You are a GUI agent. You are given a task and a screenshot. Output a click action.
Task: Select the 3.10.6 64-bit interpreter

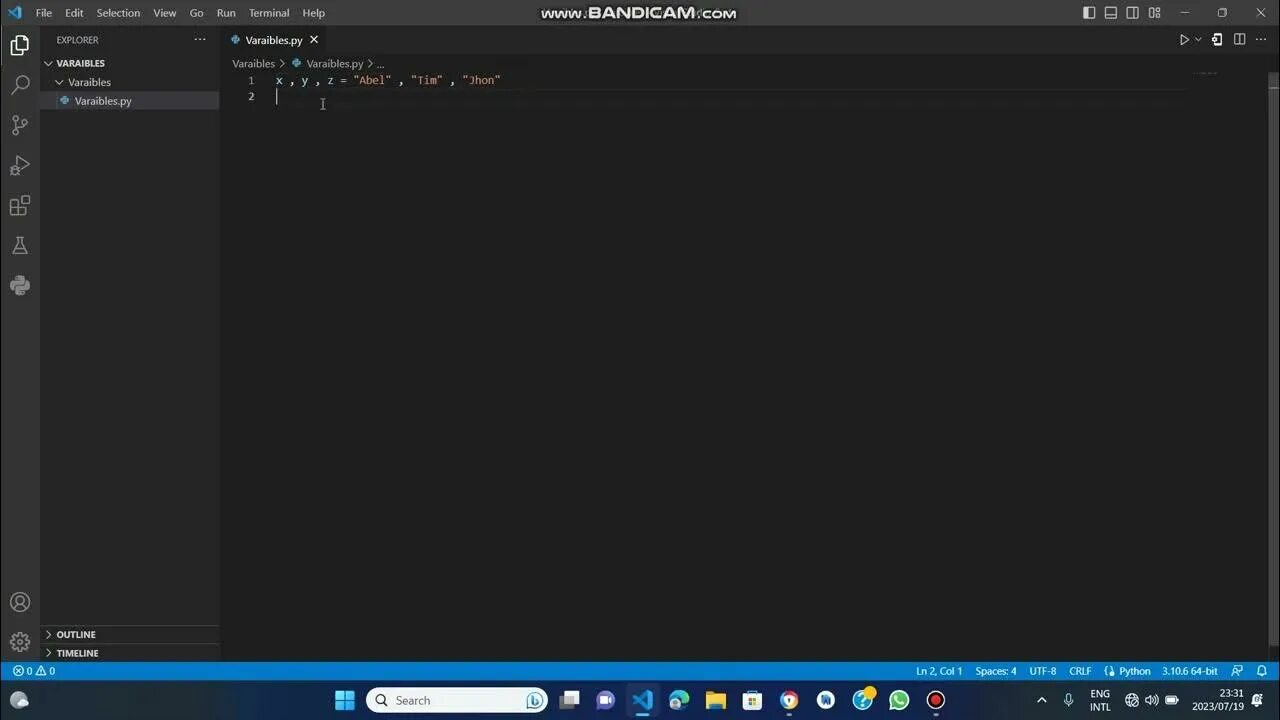tap(1190, 671)
